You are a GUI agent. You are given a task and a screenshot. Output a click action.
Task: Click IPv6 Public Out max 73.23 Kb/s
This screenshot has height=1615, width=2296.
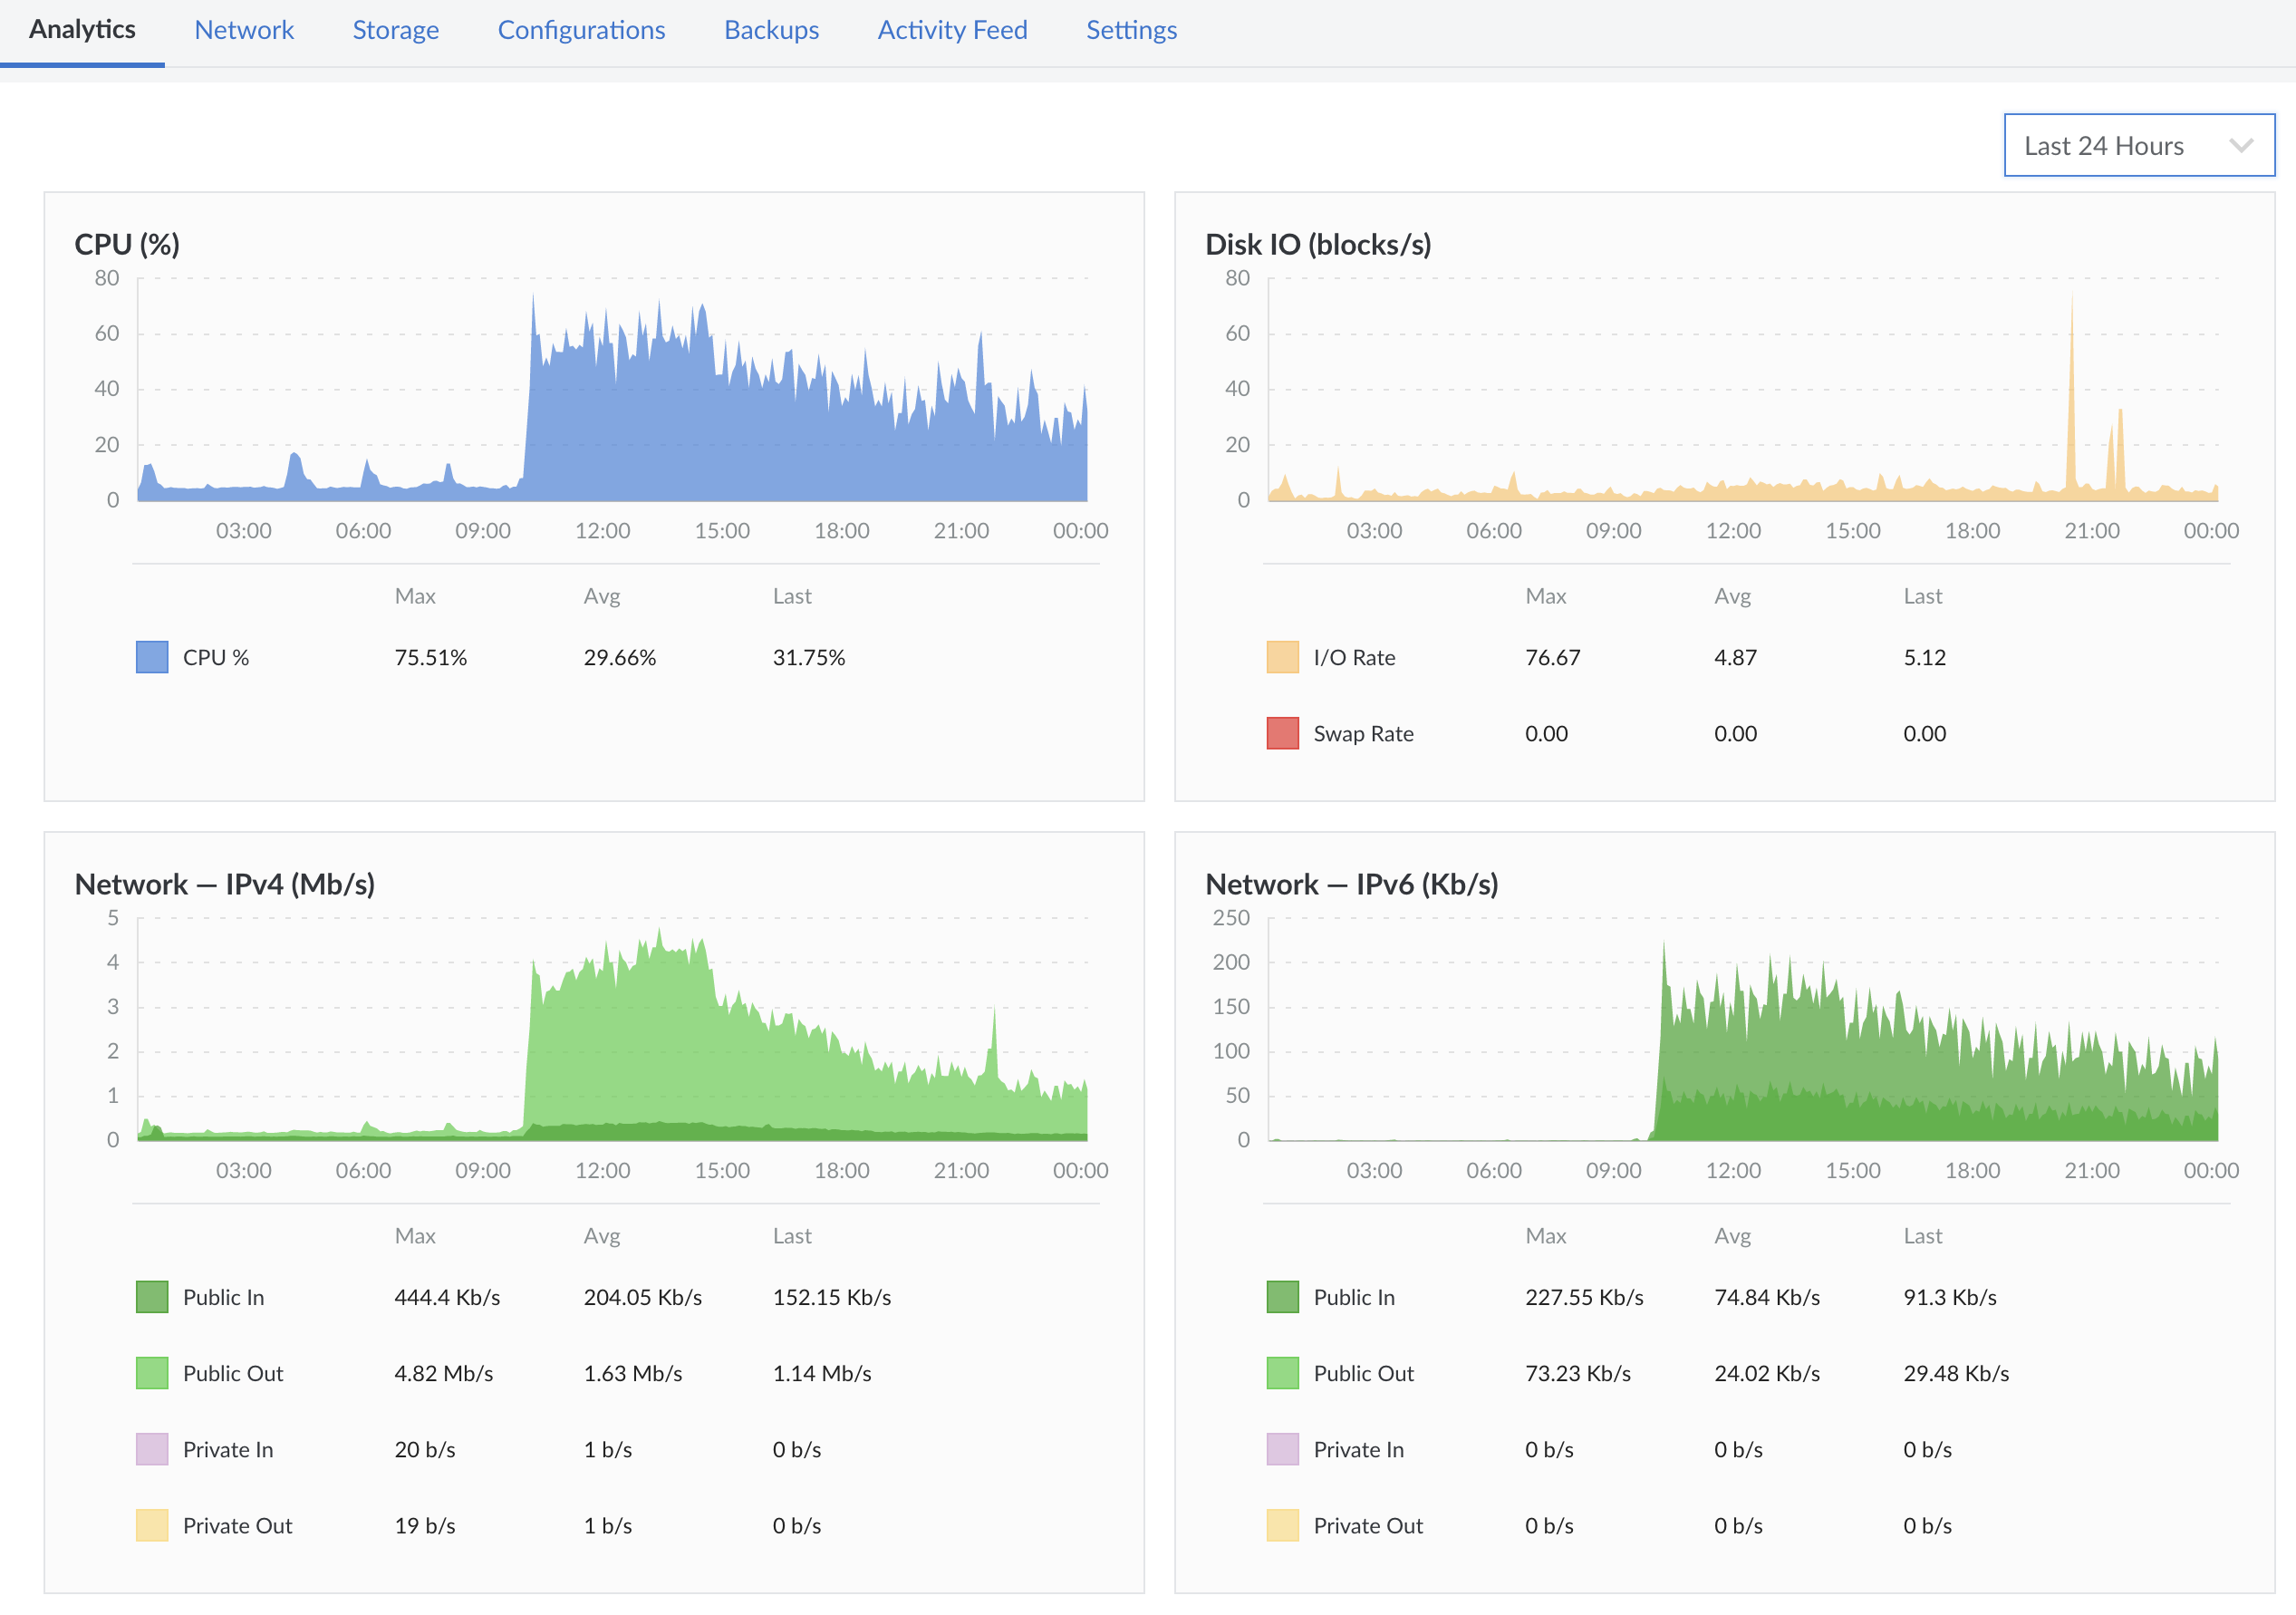click(x=1578, y=1373)
